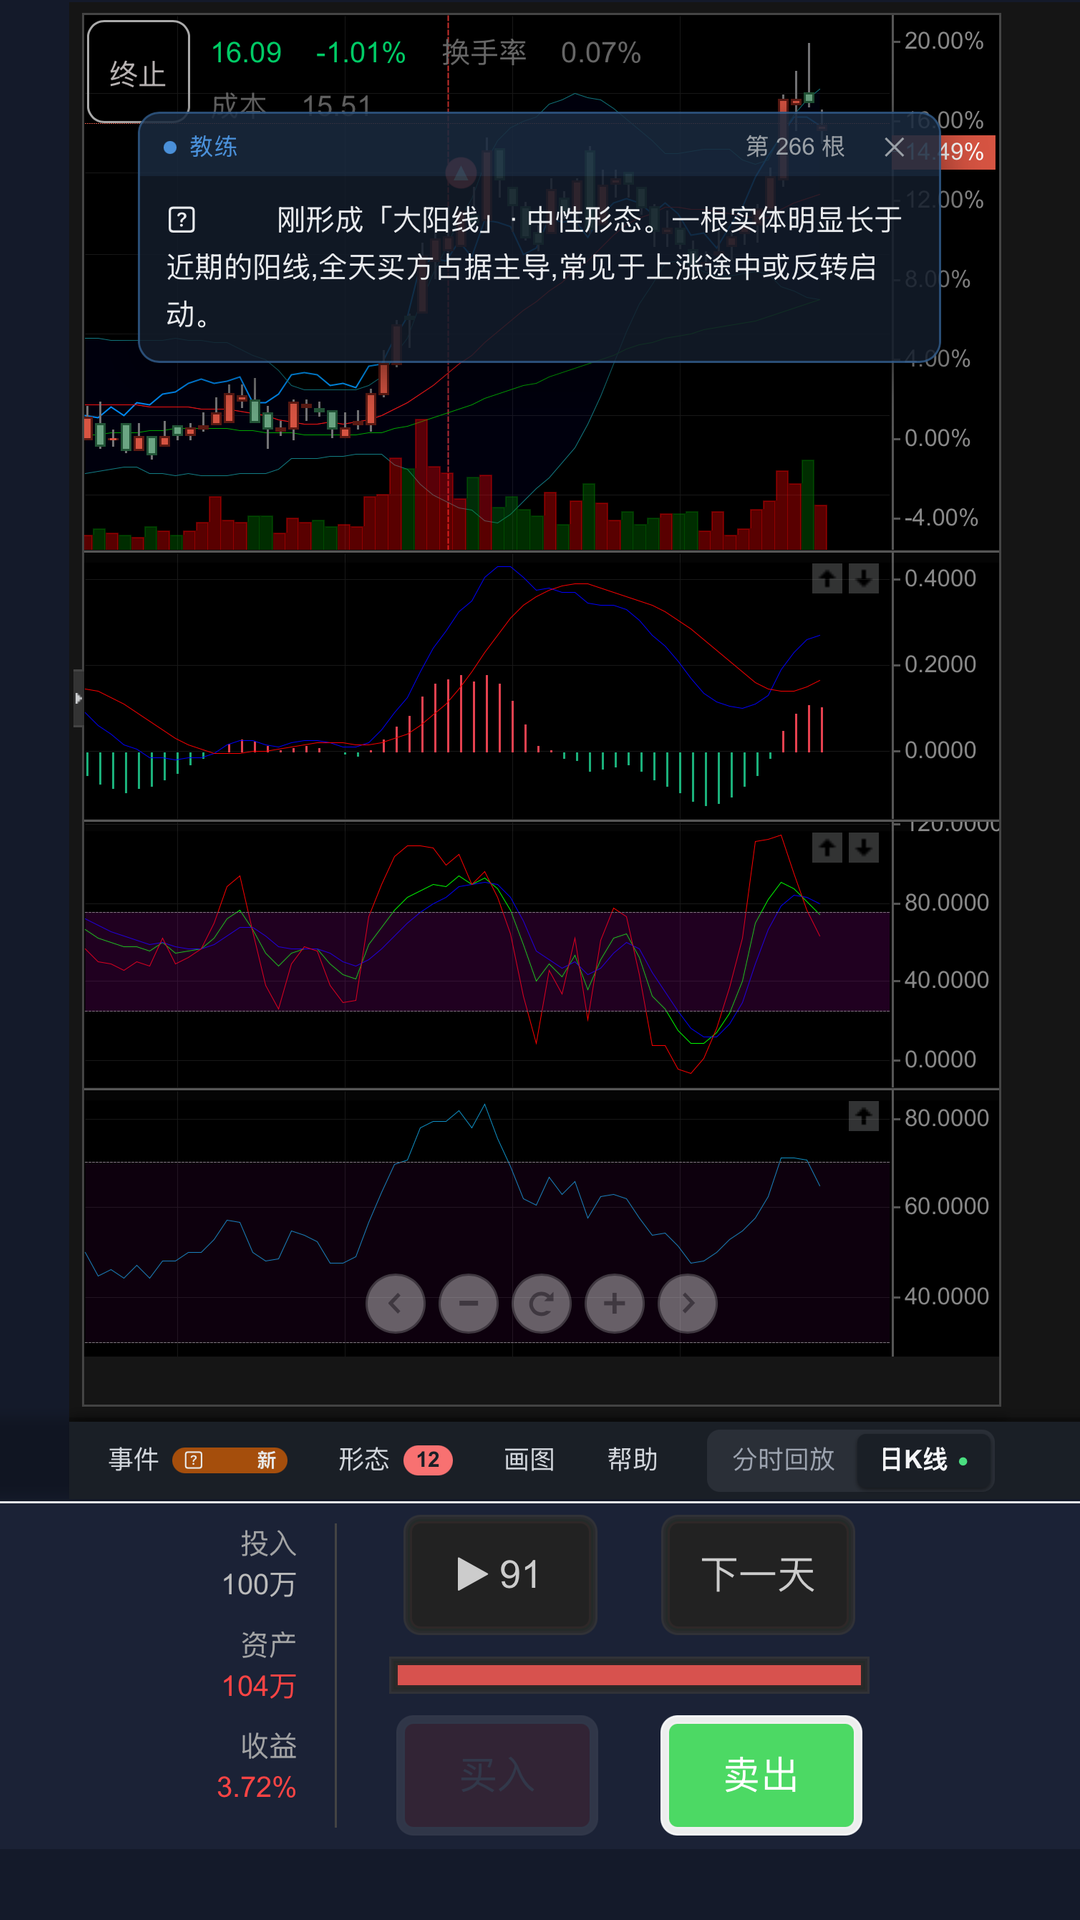The width and height of the screenshot is (1080, 1920).
Task: Tap the 12 badge beside 形态
Action: [428, 1460]
